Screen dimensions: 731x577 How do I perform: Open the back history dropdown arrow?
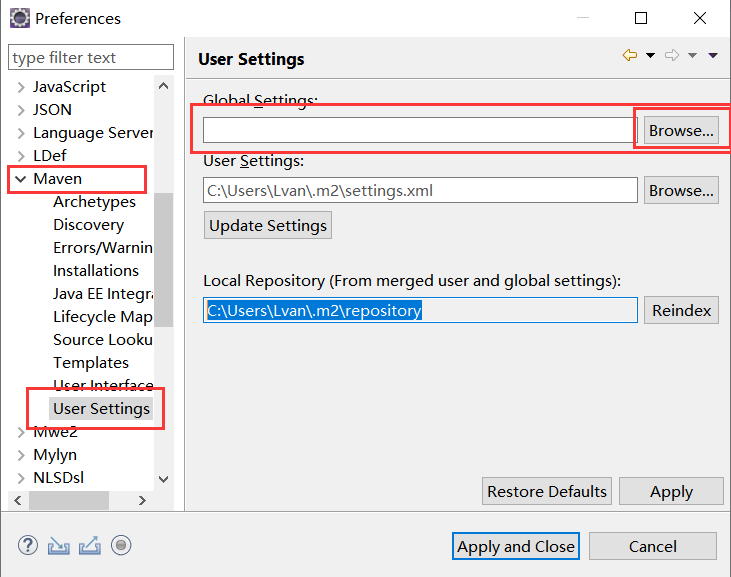[650, 55]
